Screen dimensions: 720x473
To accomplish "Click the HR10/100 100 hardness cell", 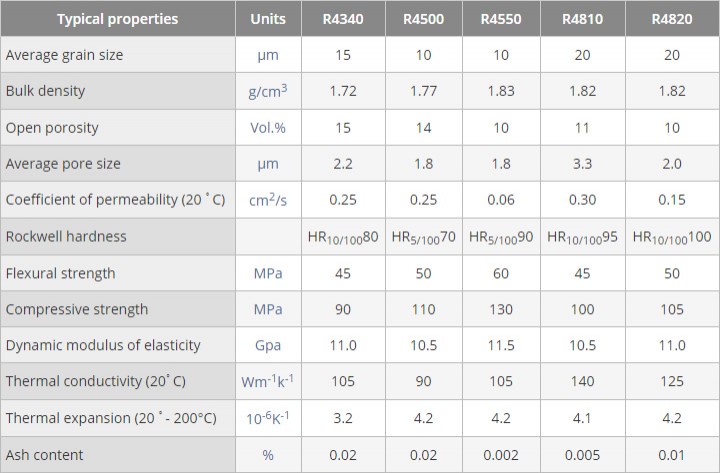I will pos(672,237).
